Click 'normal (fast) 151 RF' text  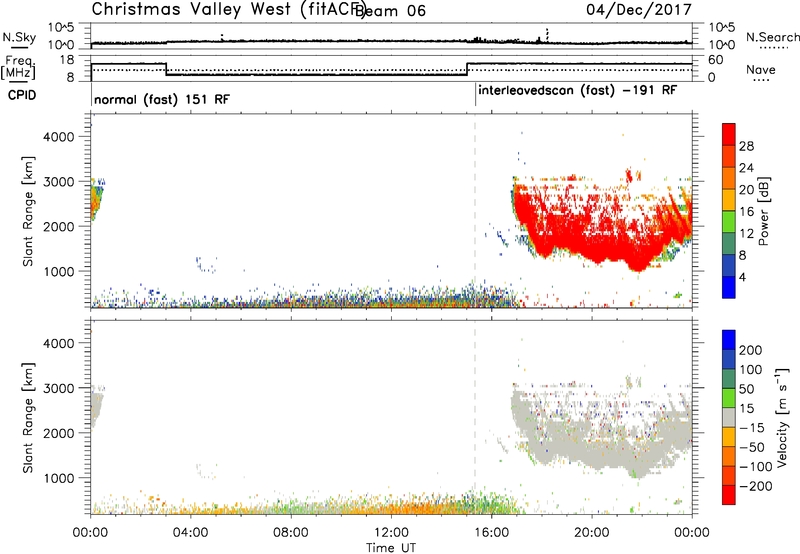162,99
